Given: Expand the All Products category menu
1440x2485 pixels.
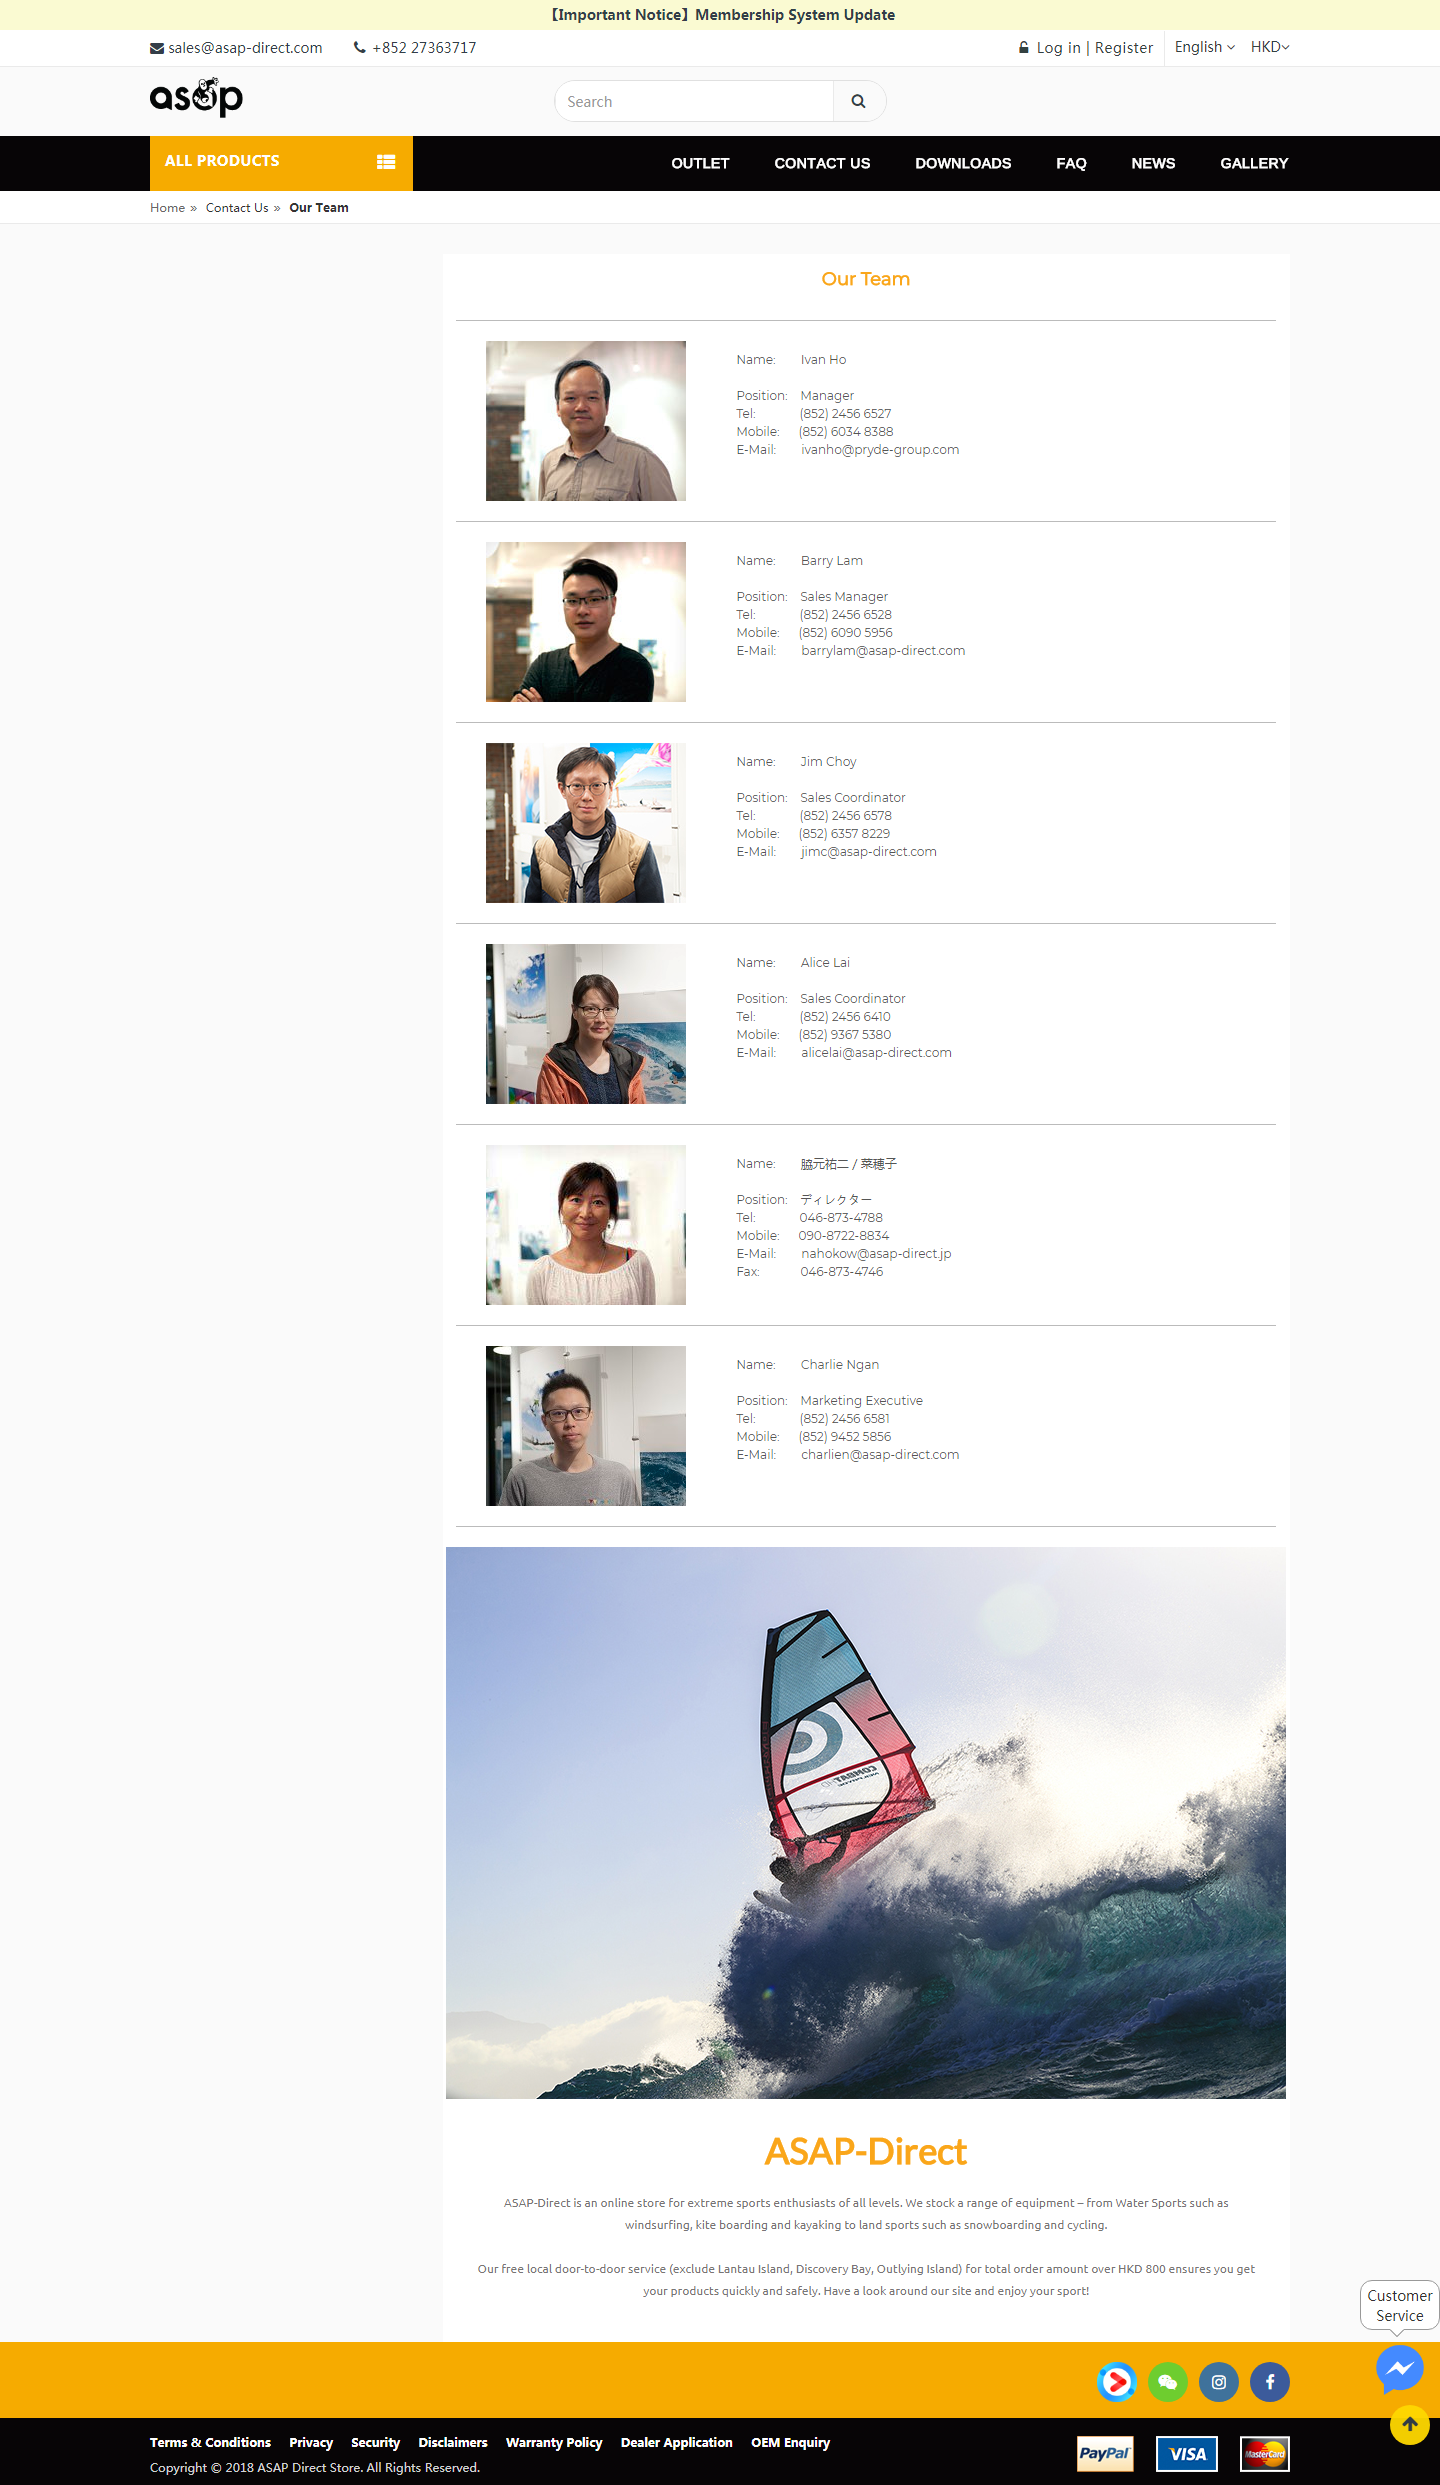Looking at the screenshot, I should 281,163.
